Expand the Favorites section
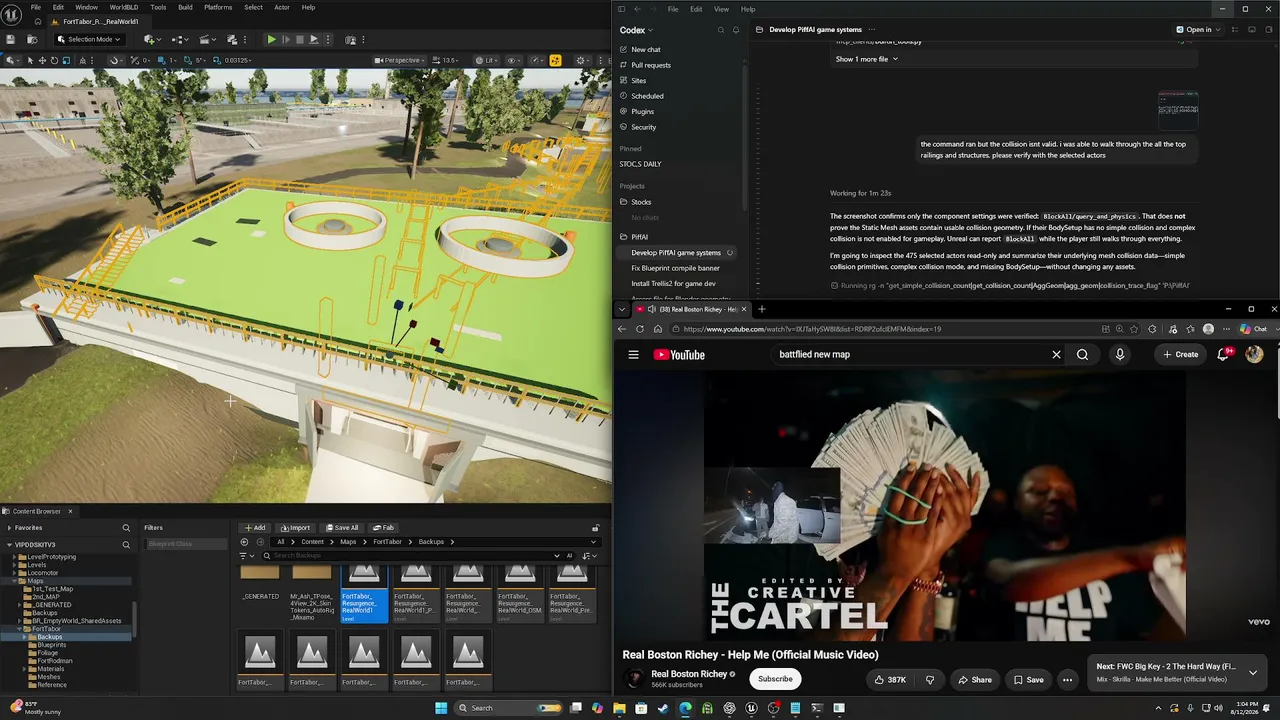 [9, 528]
